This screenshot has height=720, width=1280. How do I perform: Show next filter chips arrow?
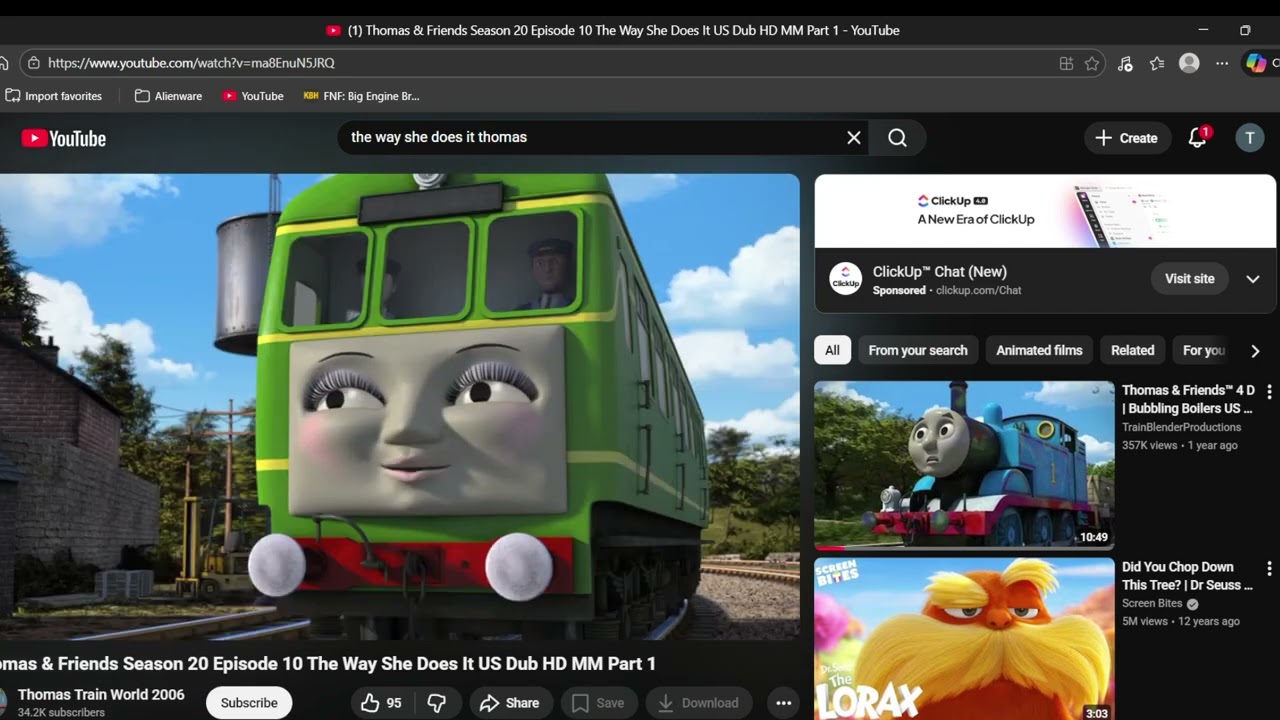click(x=1255, y=351)
